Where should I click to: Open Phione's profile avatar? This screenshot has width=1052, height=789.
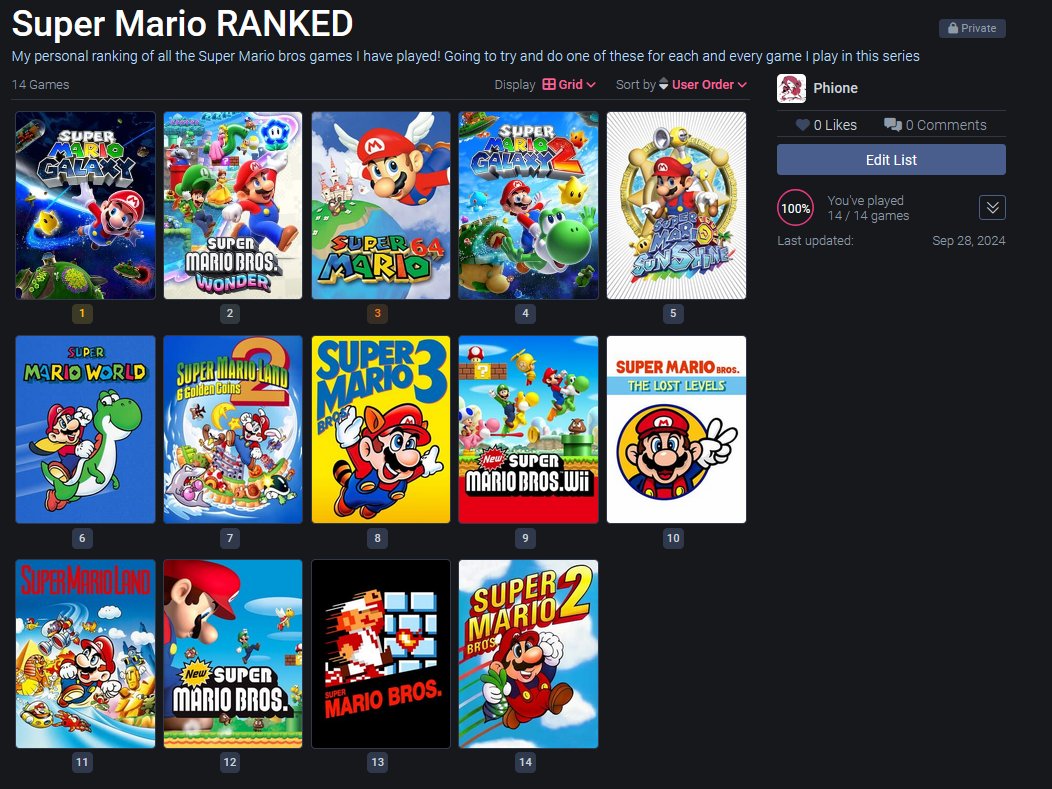click(x=791, y=89)
